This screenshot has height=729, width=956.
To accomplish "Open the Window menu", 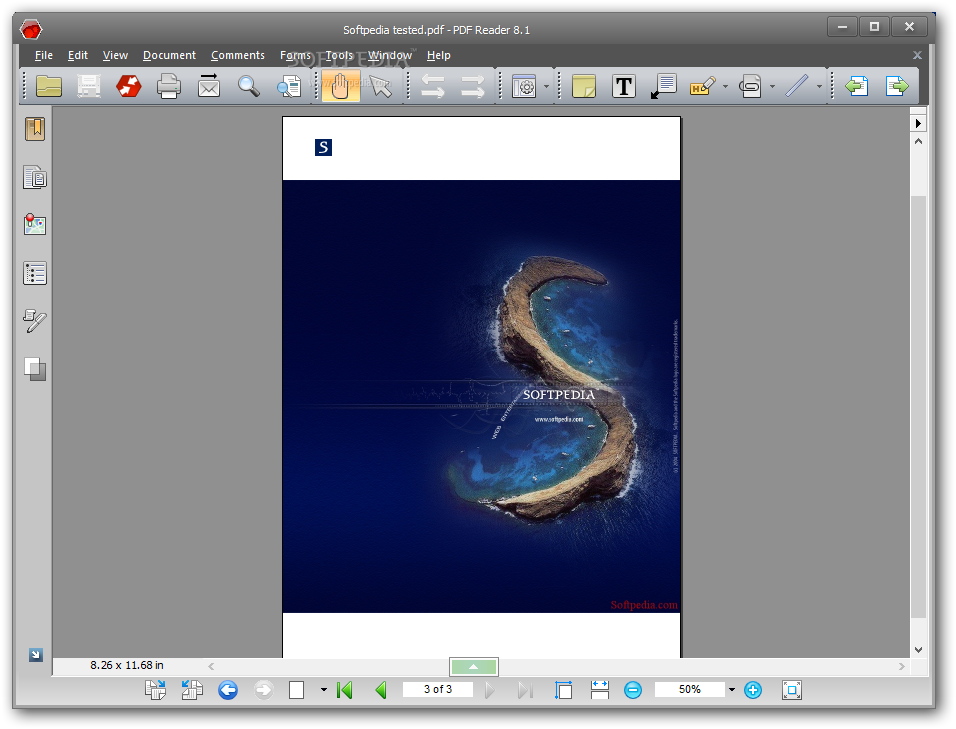I will (x=390, y=55).
